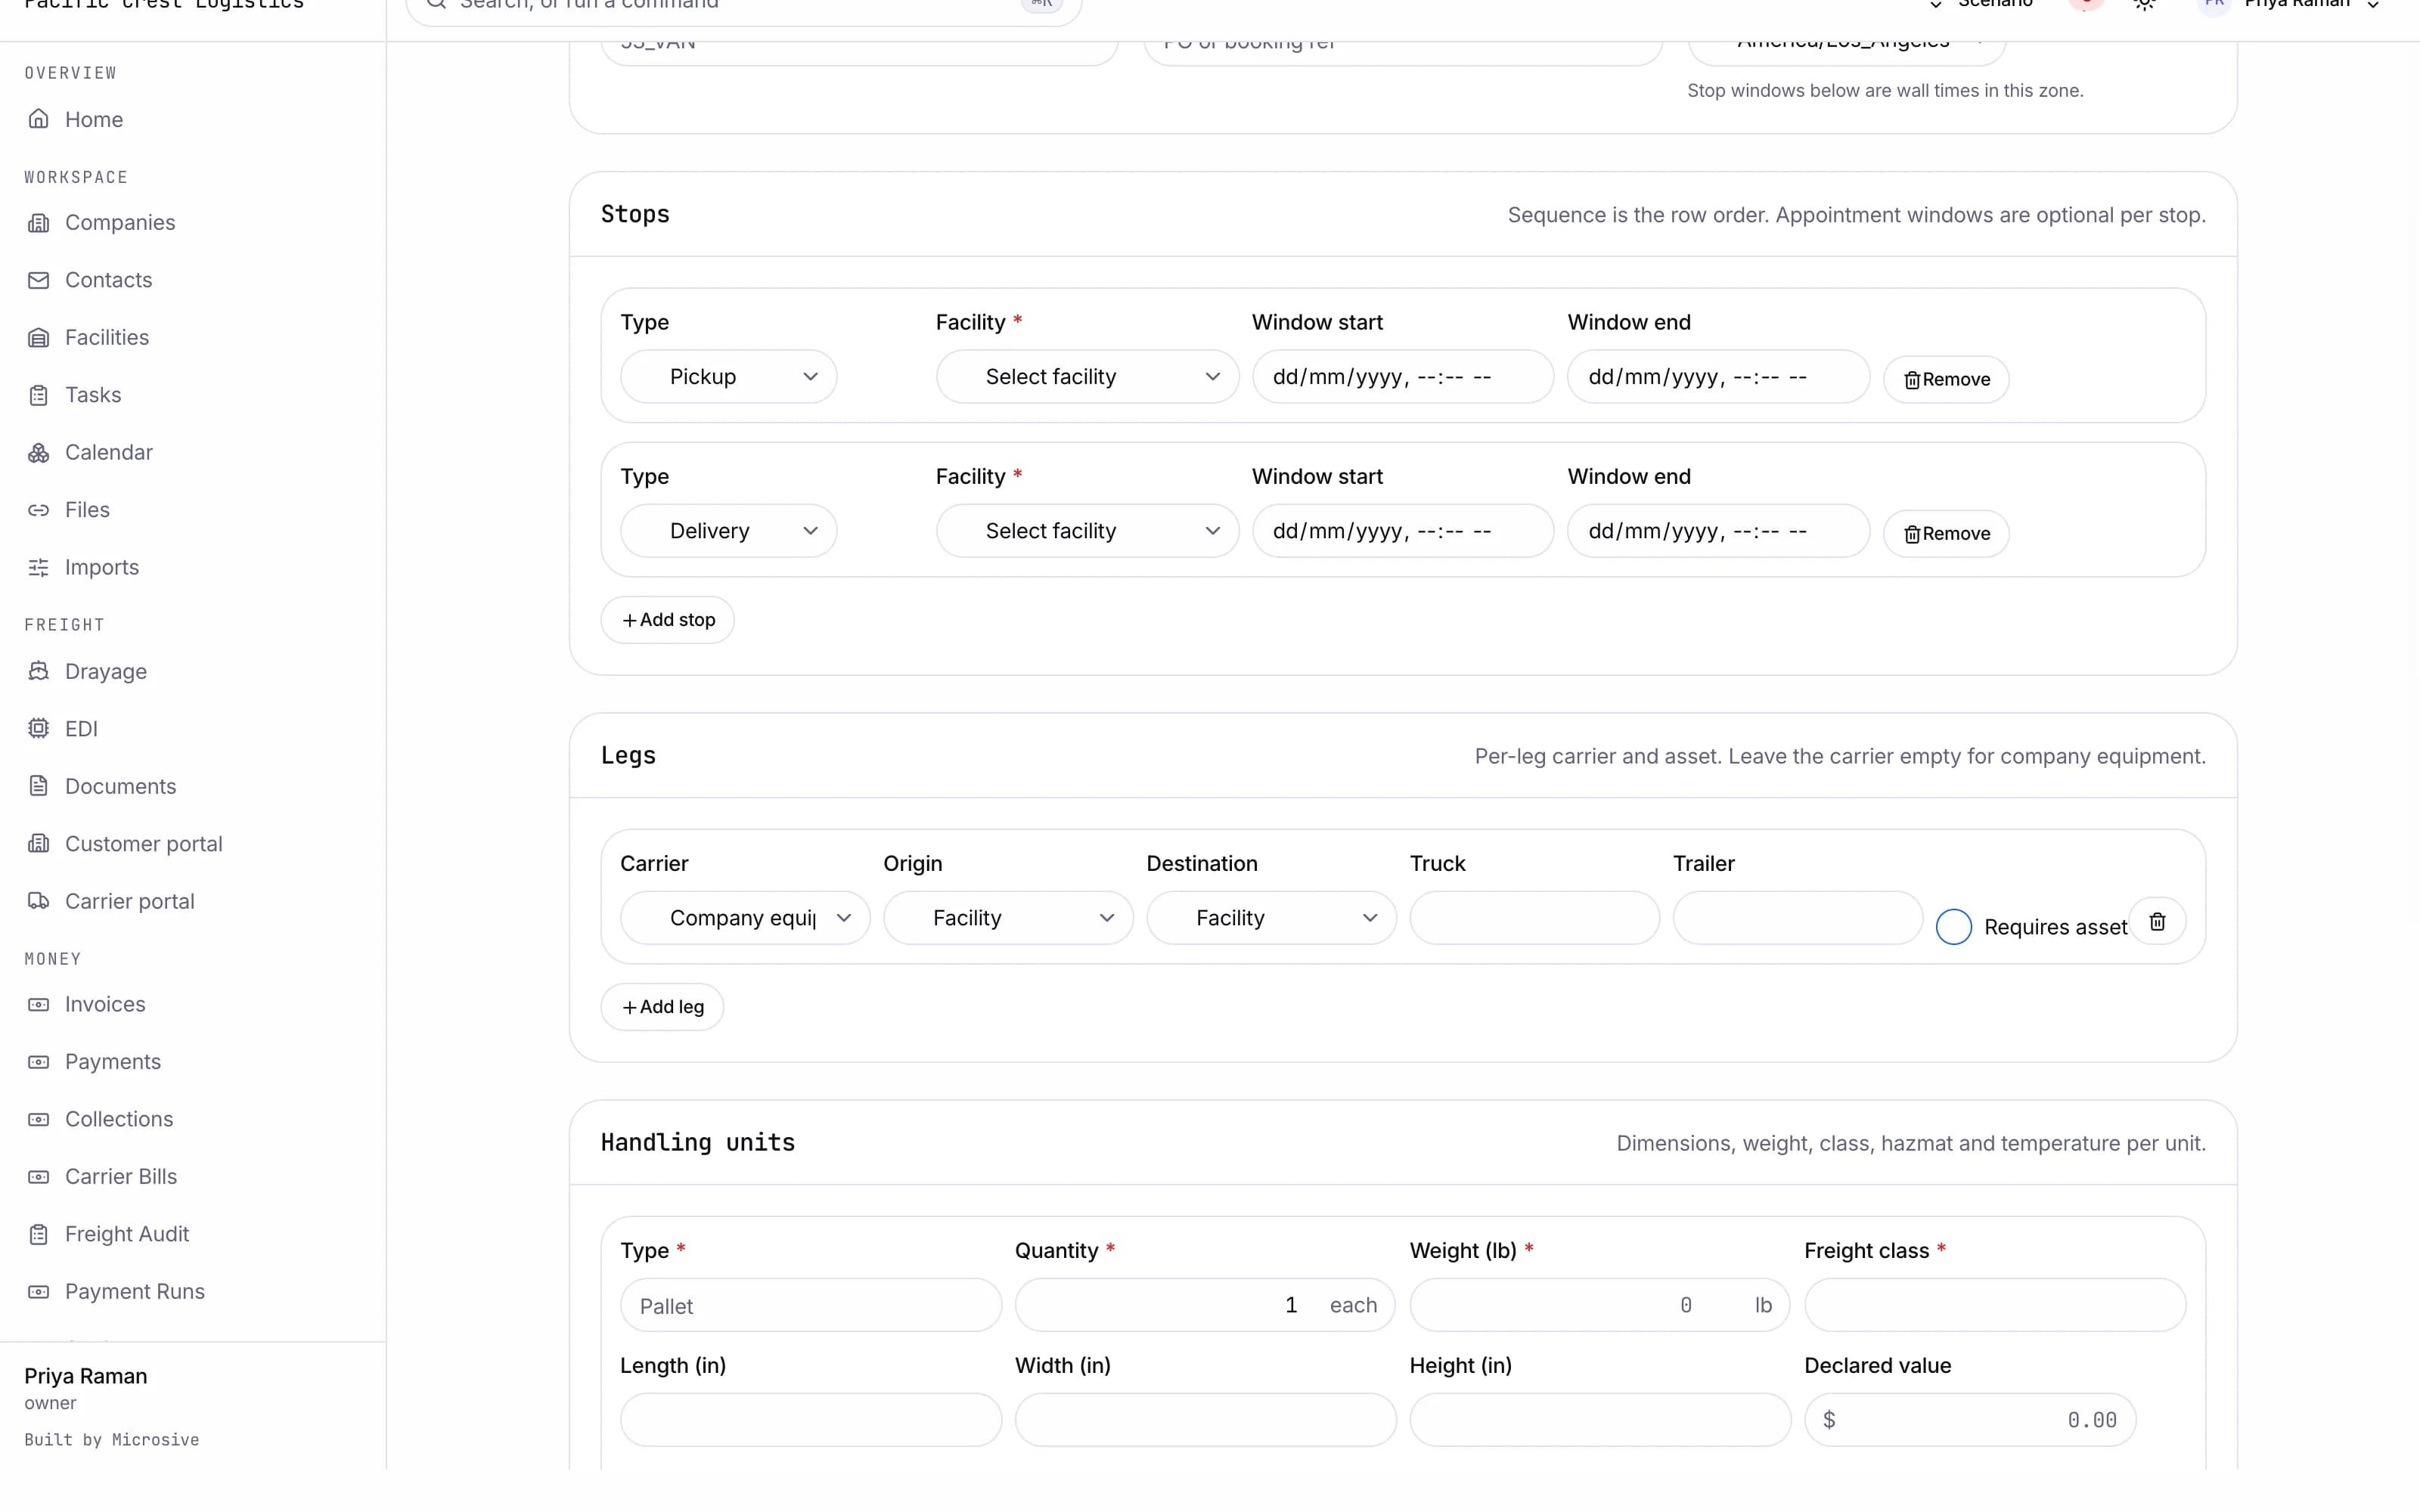Click the Carrier portal icon
The height and width of the screenshot is (1512, 2420).
[38, 901]
